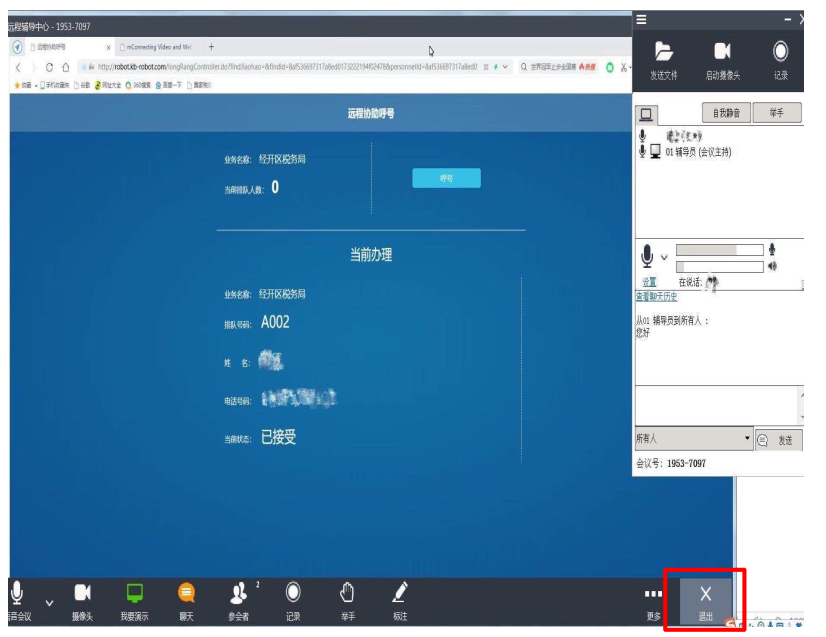
Task: Select the computer participants tab in side panel
Action: pyautogui.click(x=646, y=114)
